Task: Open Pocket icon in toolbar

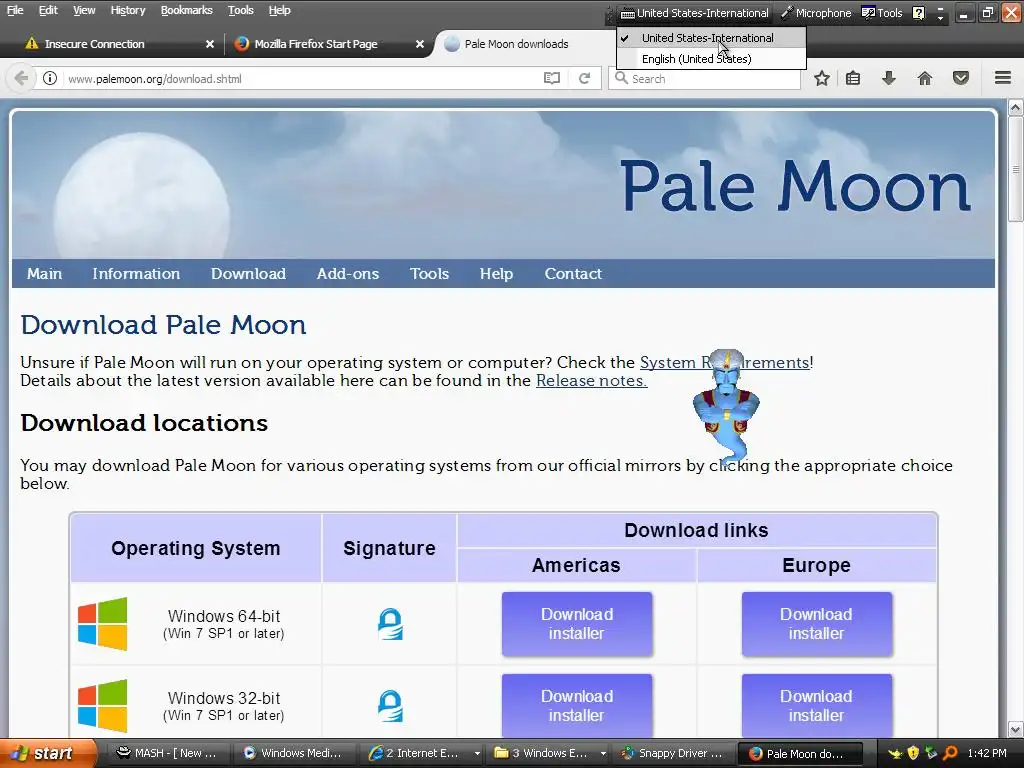Action: tap(961, 78)
